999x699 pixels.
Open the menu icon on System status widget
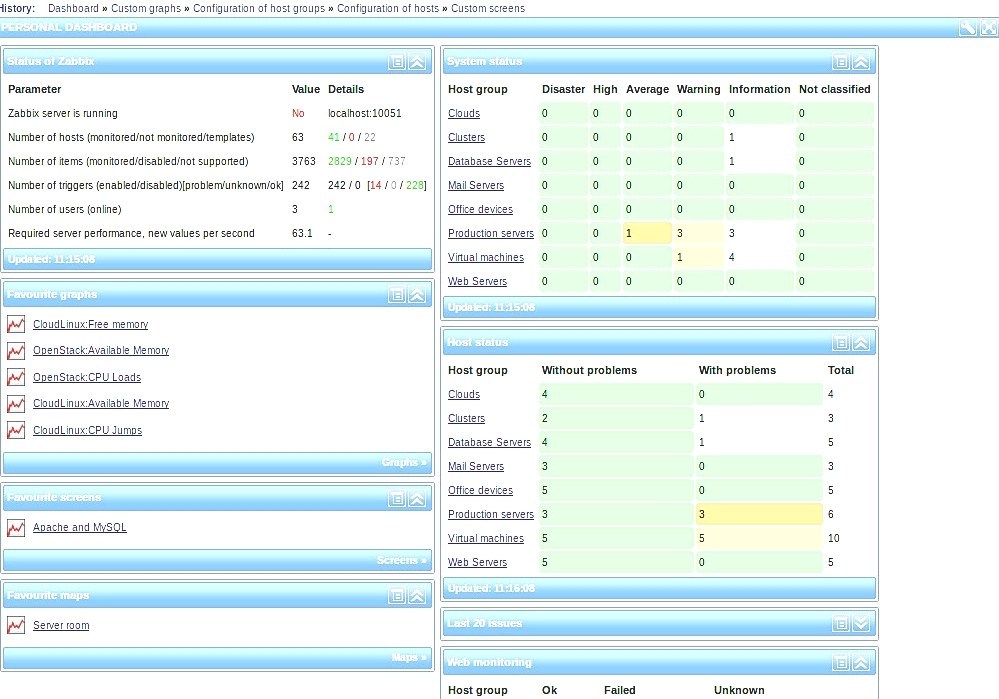coord(841,61)
